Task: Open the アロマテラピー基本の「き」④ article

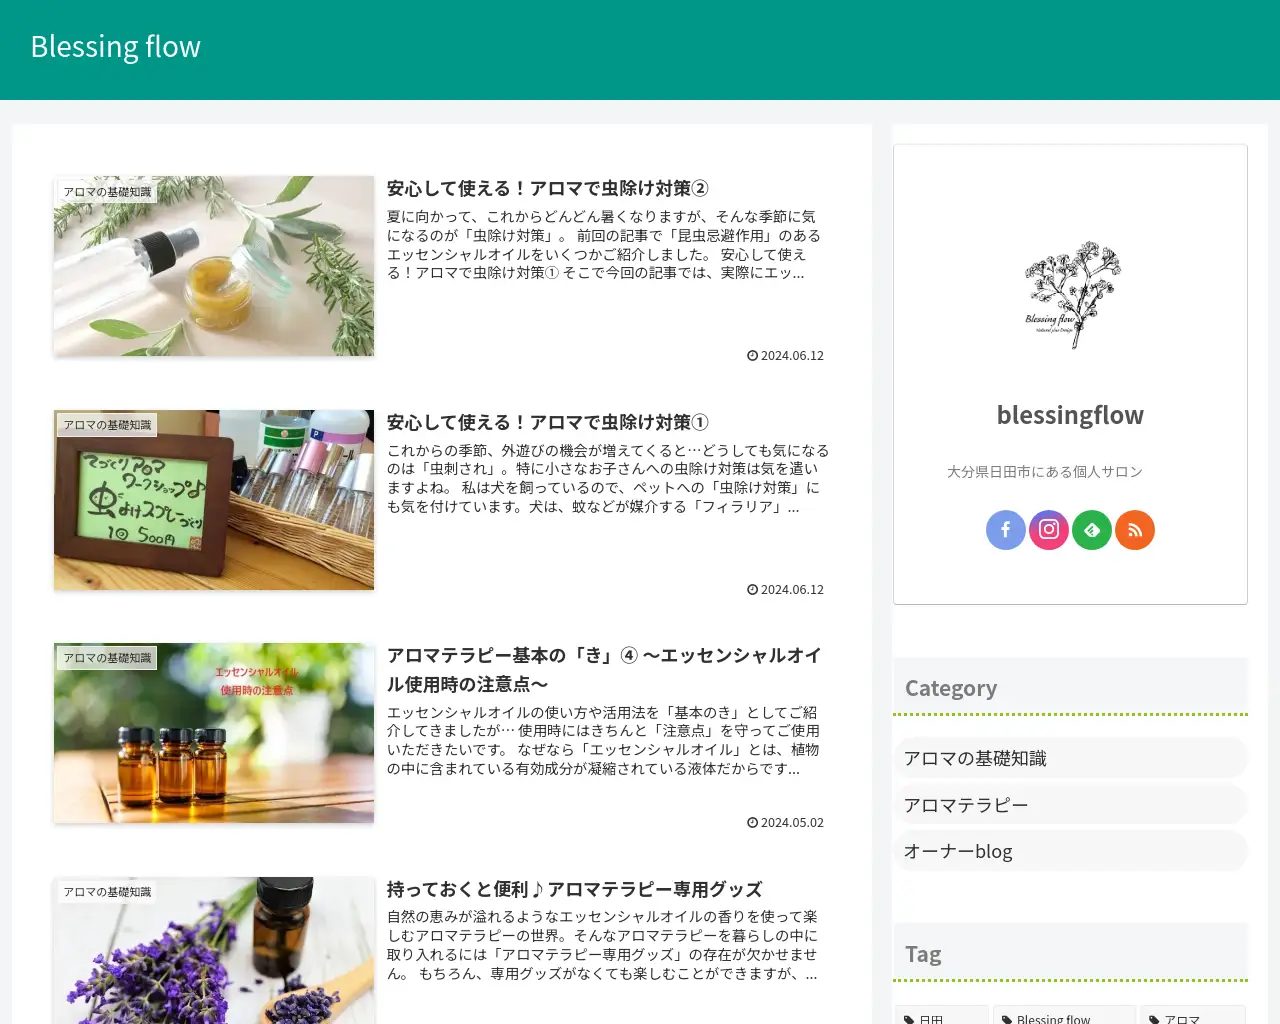Action: (603, 668)
